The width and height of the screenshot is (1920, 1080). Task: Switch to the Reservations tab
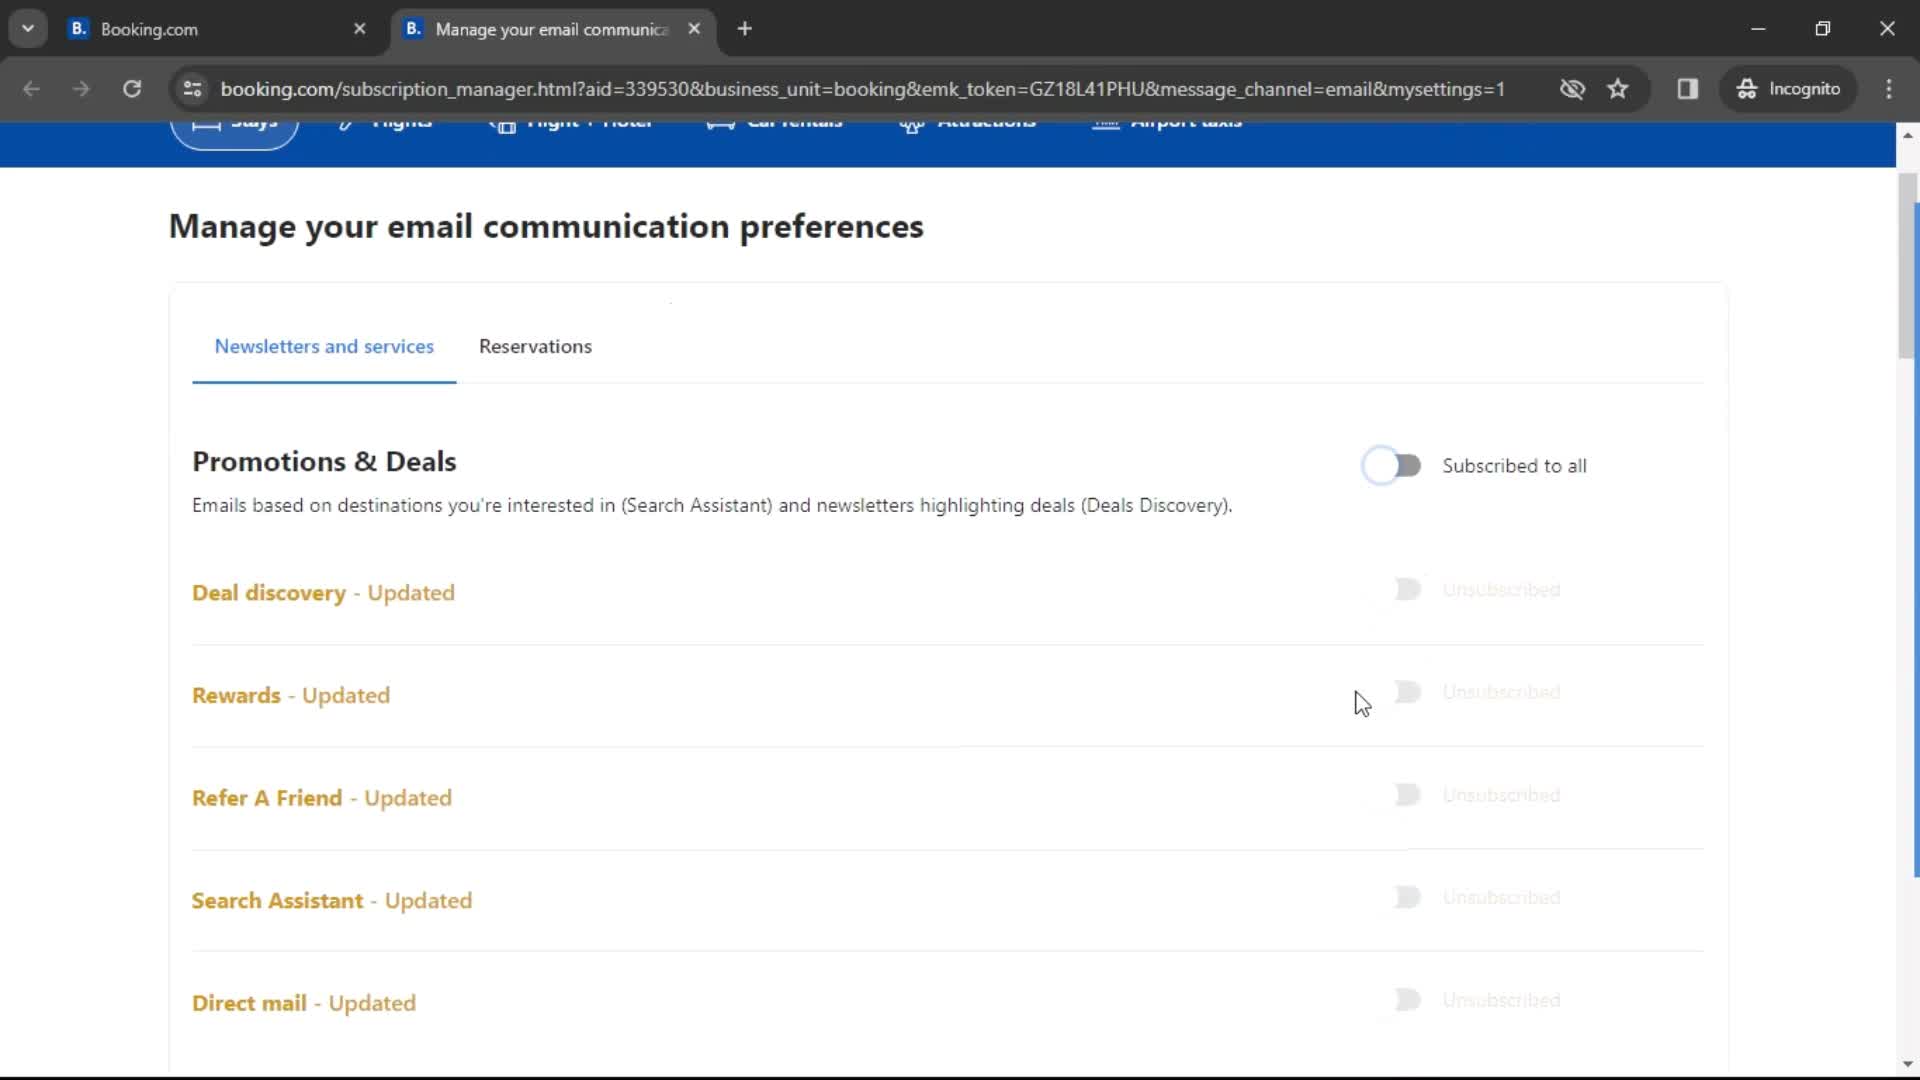(x=534, y=345)
